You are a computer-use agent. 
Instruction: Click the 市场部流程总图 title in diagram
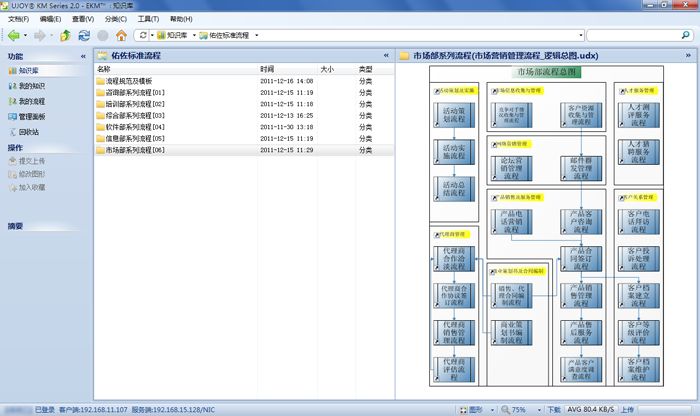(x=546, y=72)
